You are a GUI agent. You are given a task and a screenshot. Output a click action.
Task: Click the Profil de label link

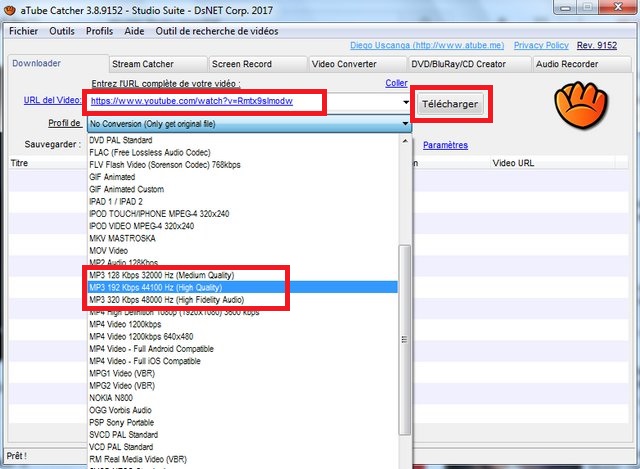pos(64,123)
